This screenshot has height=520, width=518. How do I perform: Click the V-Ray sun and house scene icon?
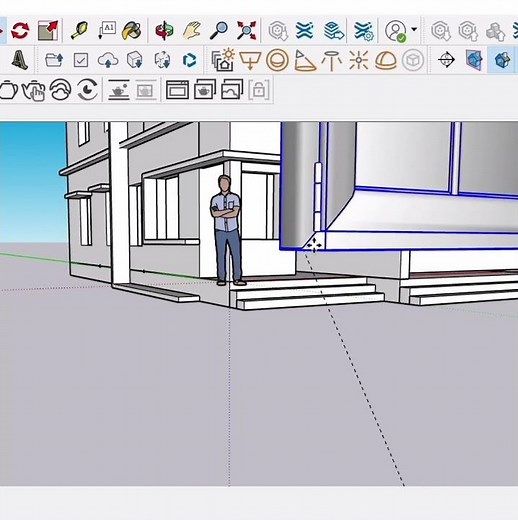223,60
